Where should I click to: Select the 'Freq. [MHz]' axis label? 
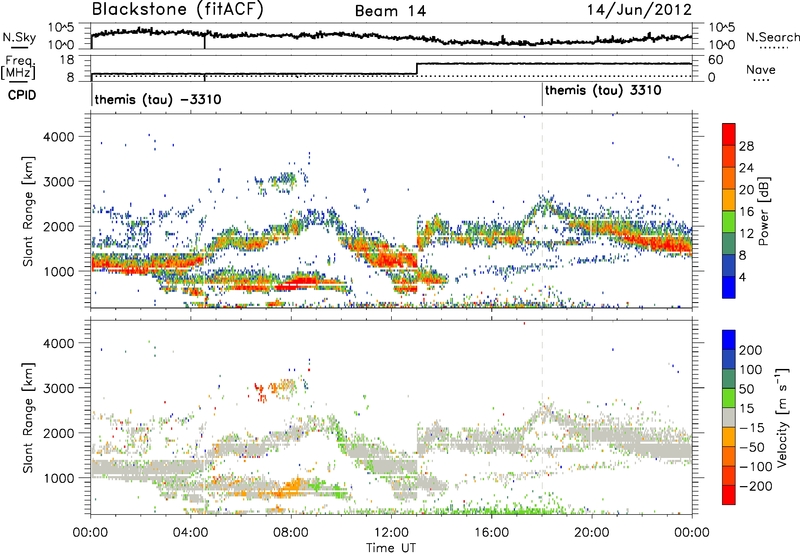pos(18,67)
